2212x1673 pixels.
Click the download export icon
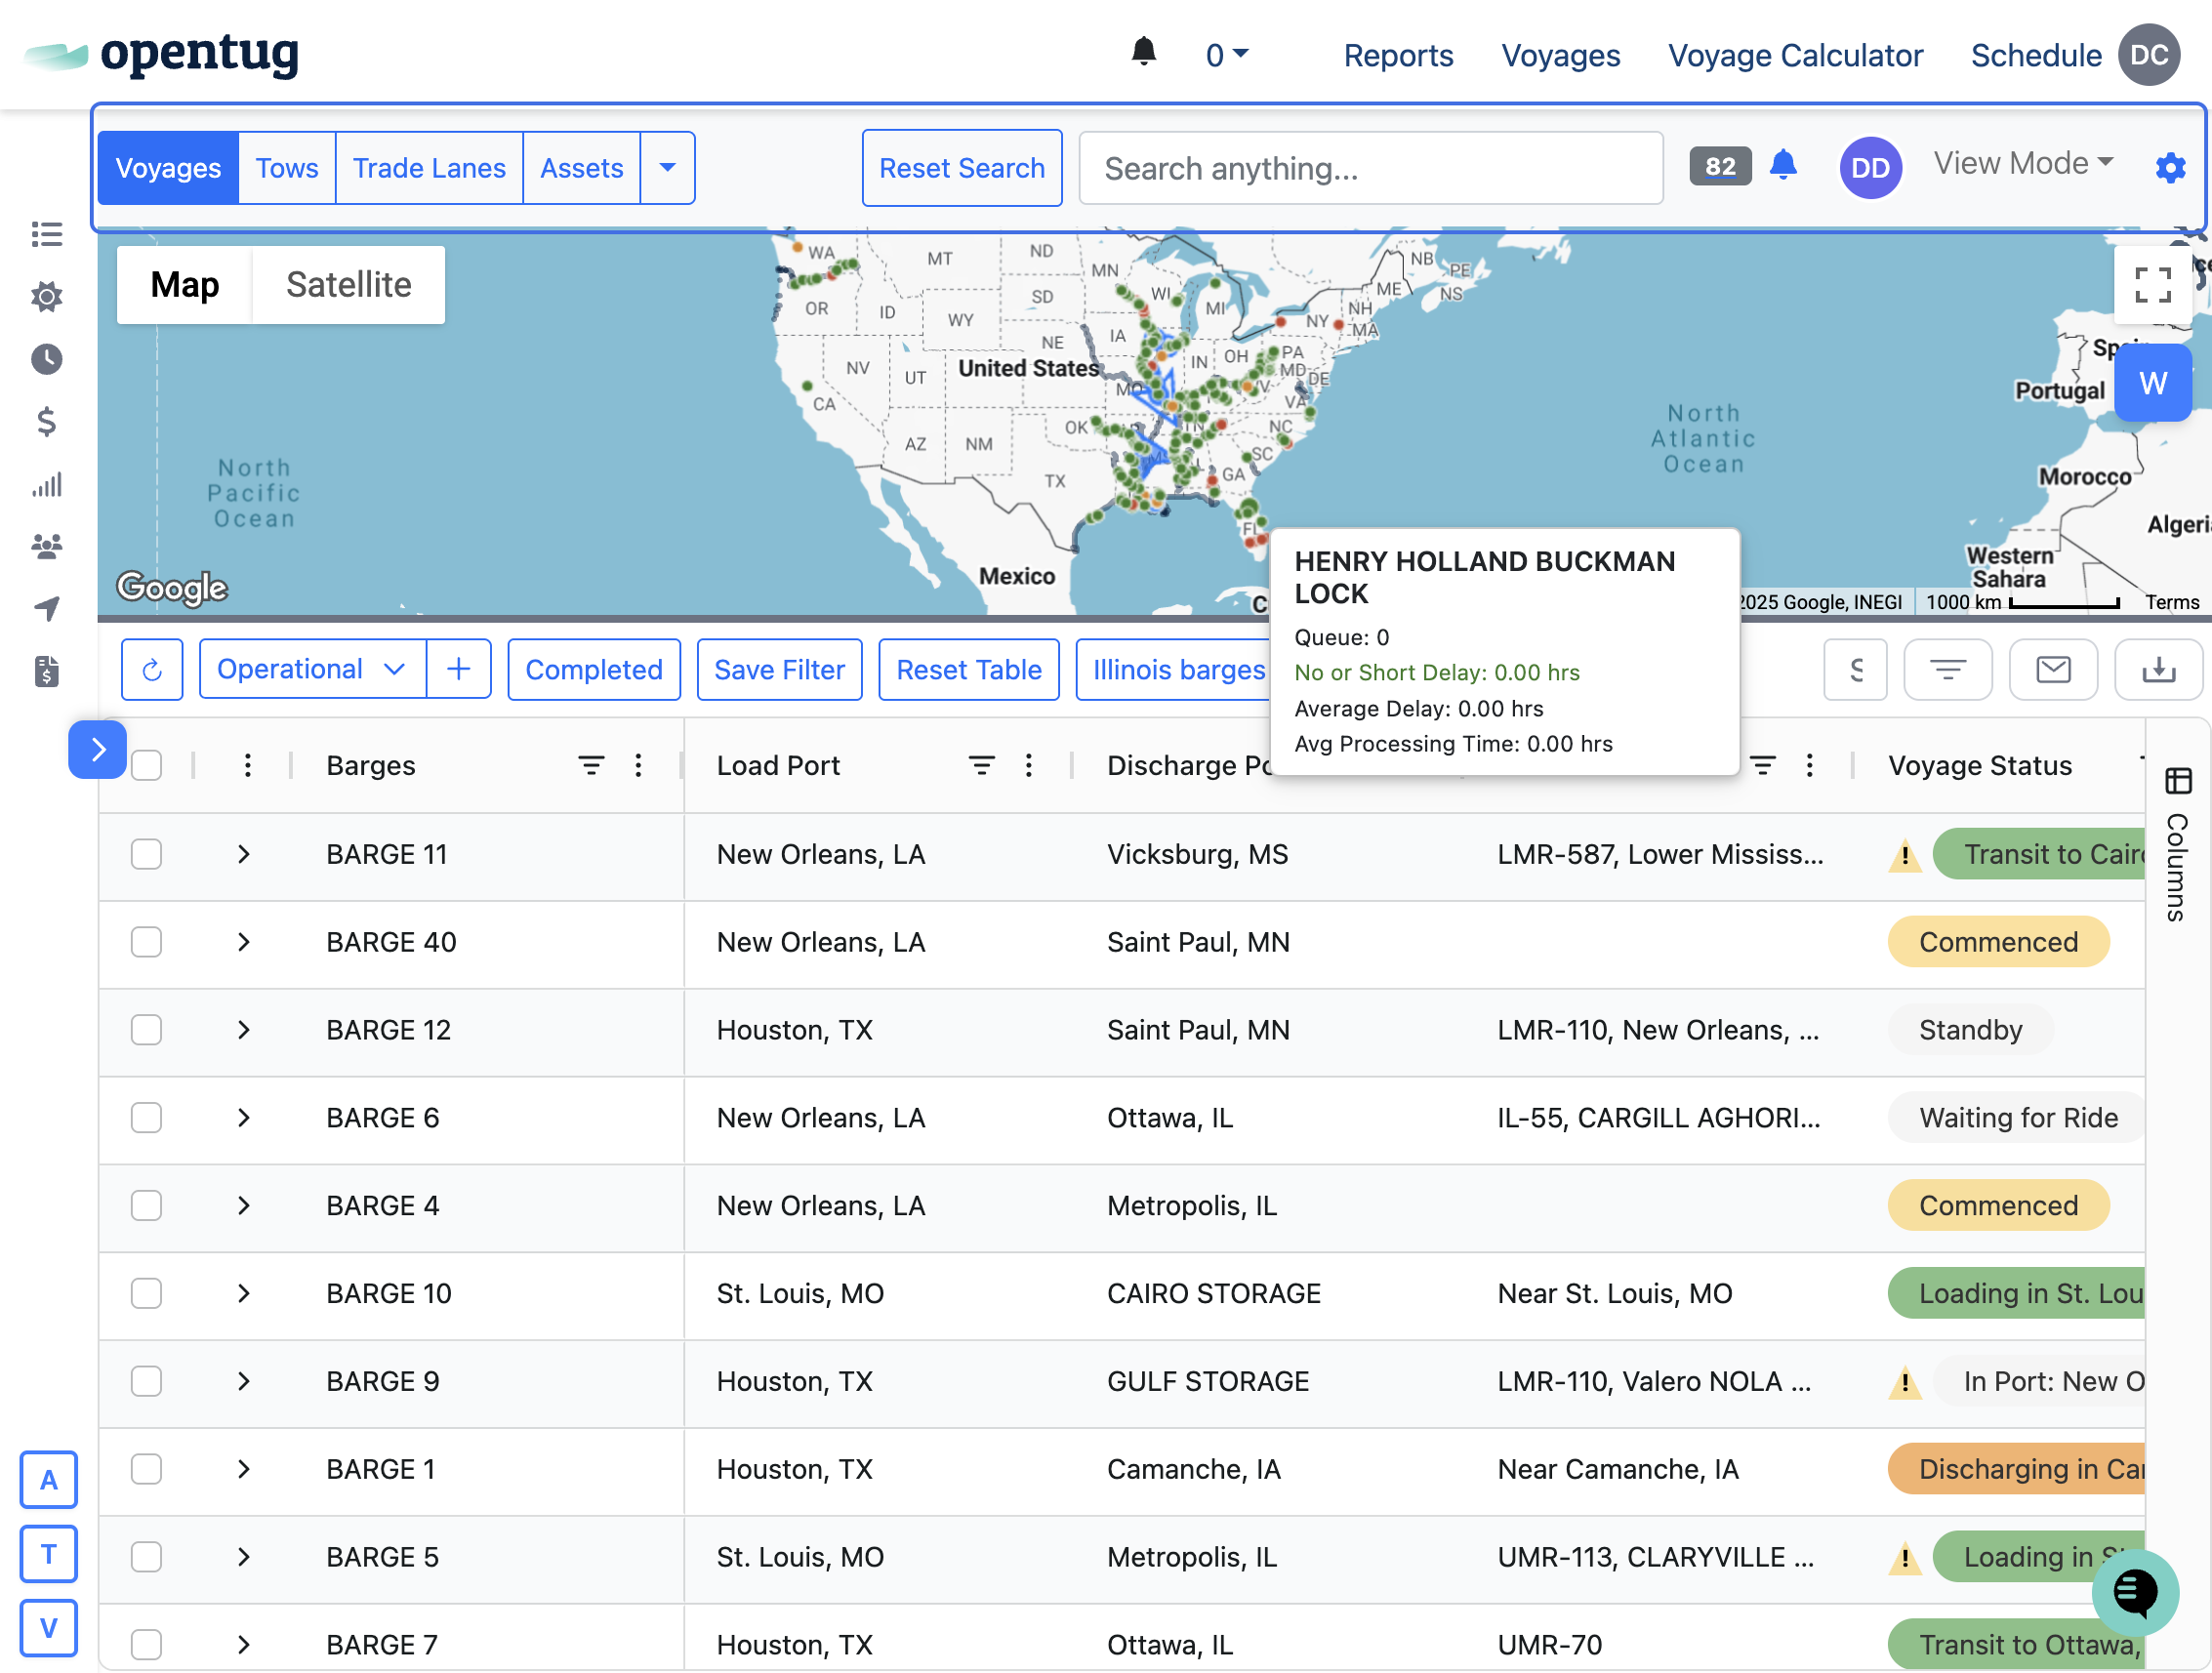[x=2157, y=670]
